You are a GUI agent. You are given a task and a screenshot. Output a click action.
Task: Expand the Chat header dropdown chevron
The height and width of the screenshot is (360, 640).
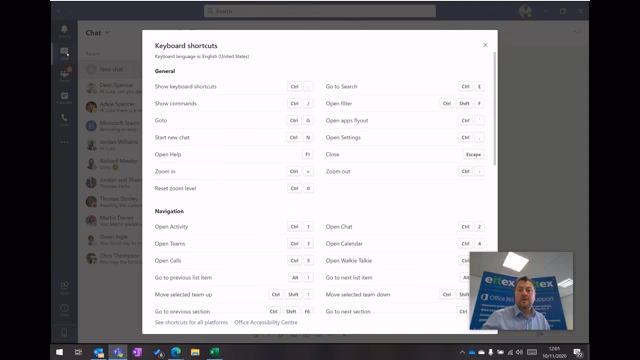(x=107, y=33)
